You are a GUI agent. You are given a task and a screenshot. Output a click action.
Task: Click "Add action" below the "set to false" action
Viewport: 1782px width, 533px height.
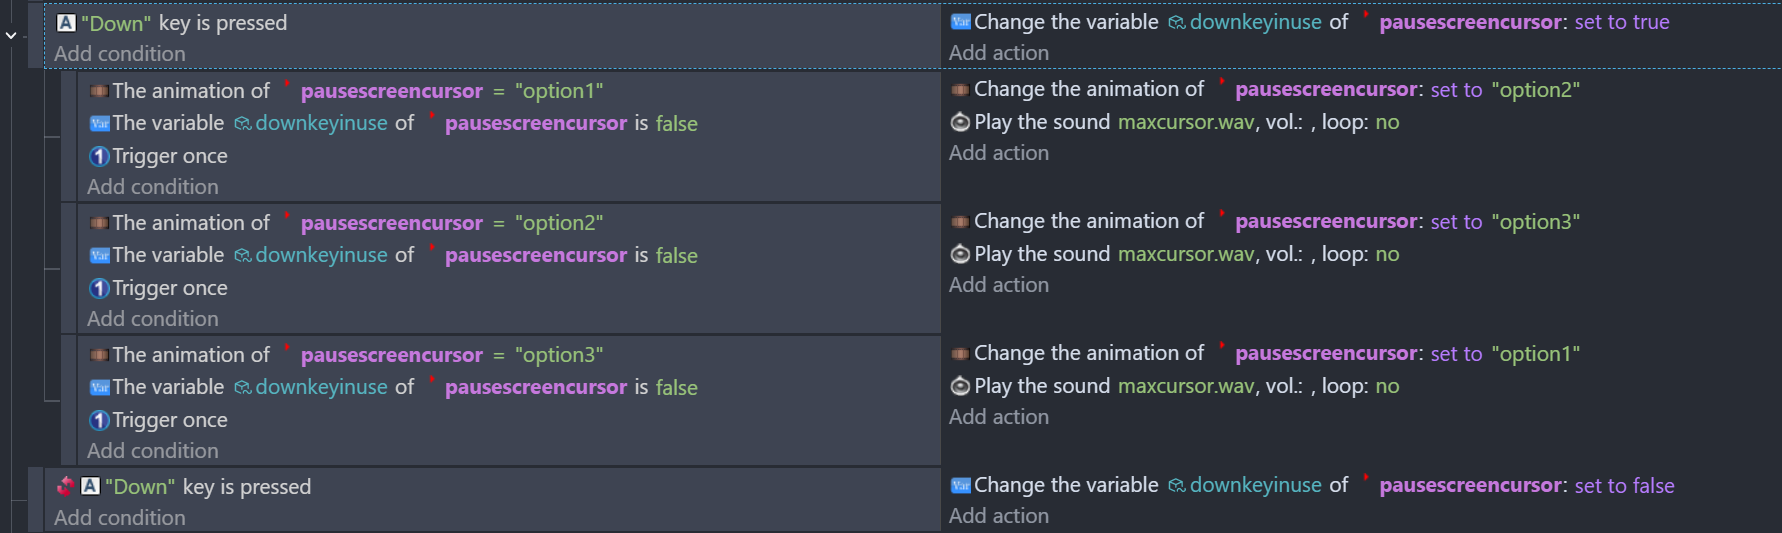pyautogui.click(x=998, y=516)
